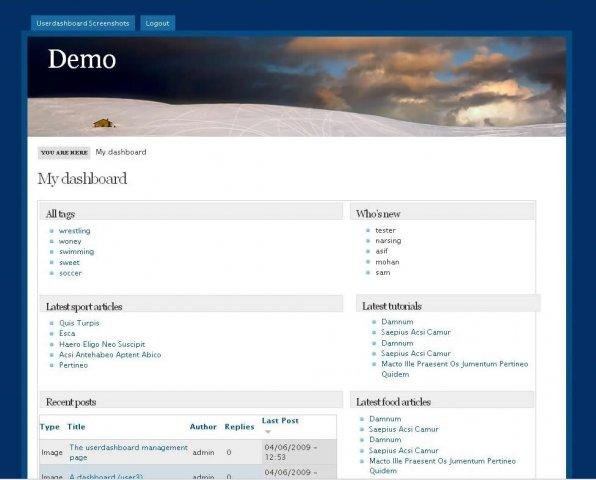Open Macto Ille Praesent tutorial link

pos(455,369)
